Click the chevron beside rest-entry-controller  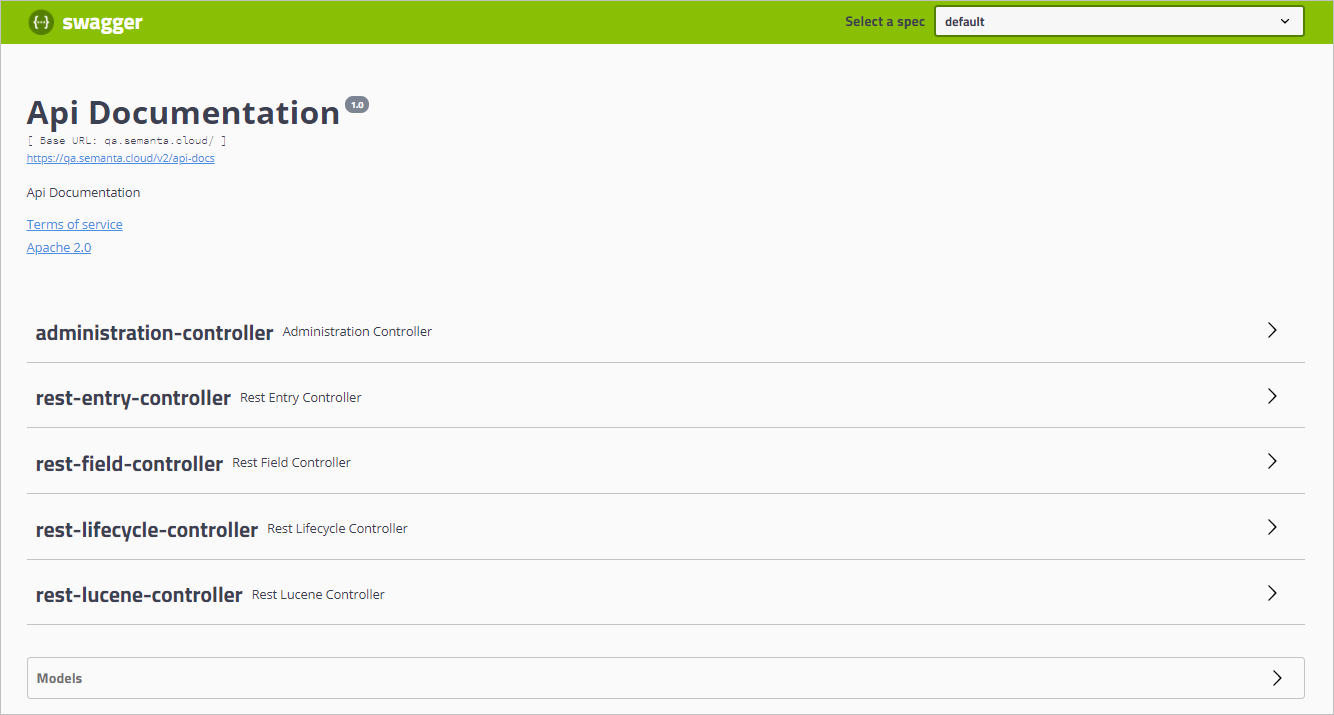click(x=1272, y=396)
